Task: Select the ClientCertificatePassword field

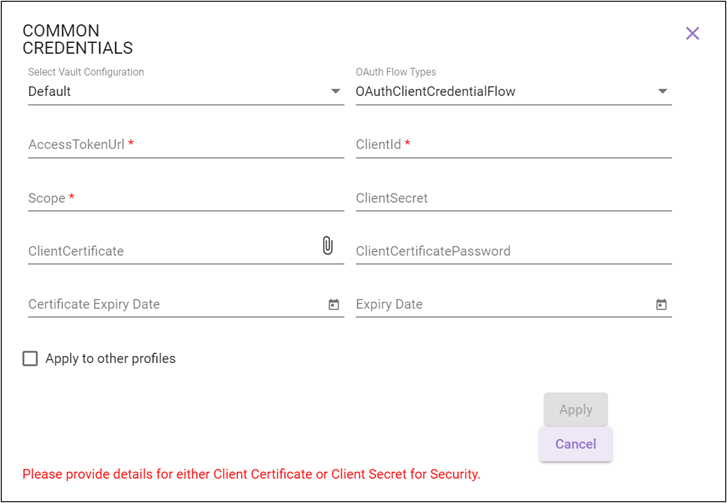Action: [514, 251]
